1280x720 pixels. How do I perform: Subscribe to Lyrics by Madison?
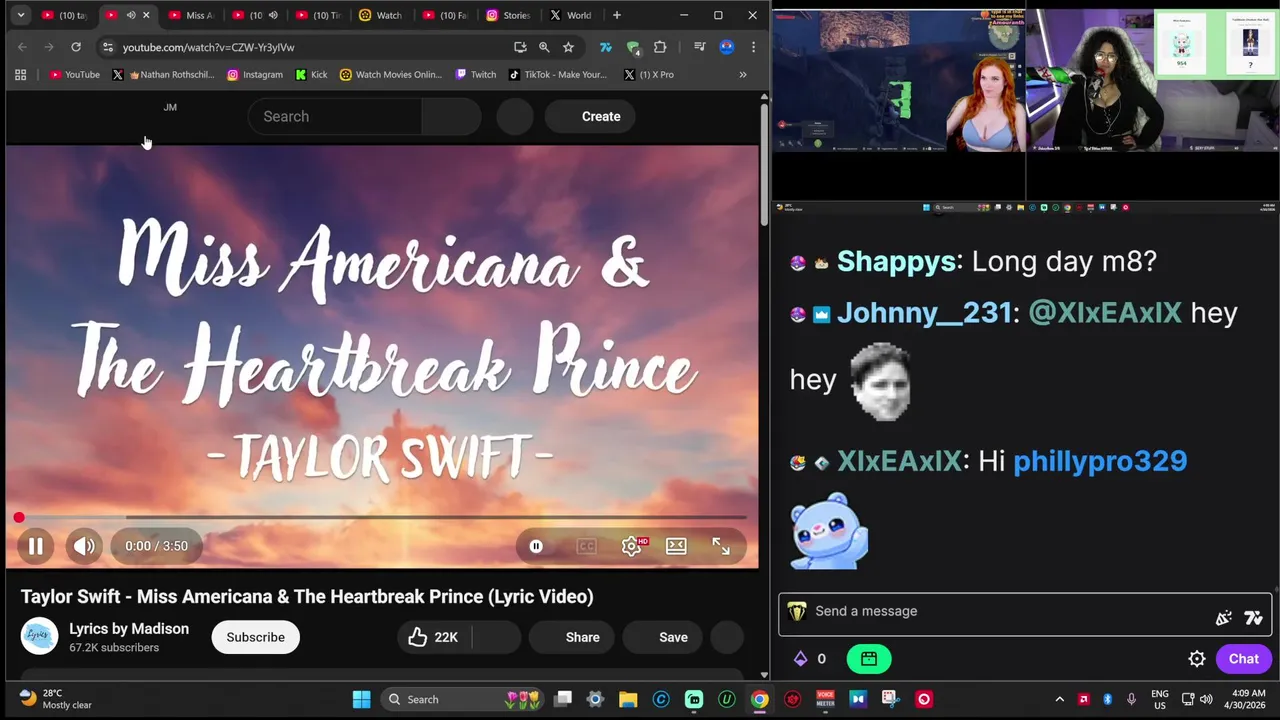(255, 637)
